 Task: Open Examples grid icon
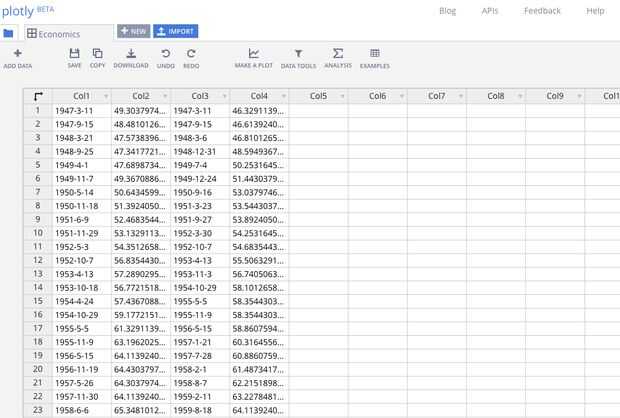(375, 53)
